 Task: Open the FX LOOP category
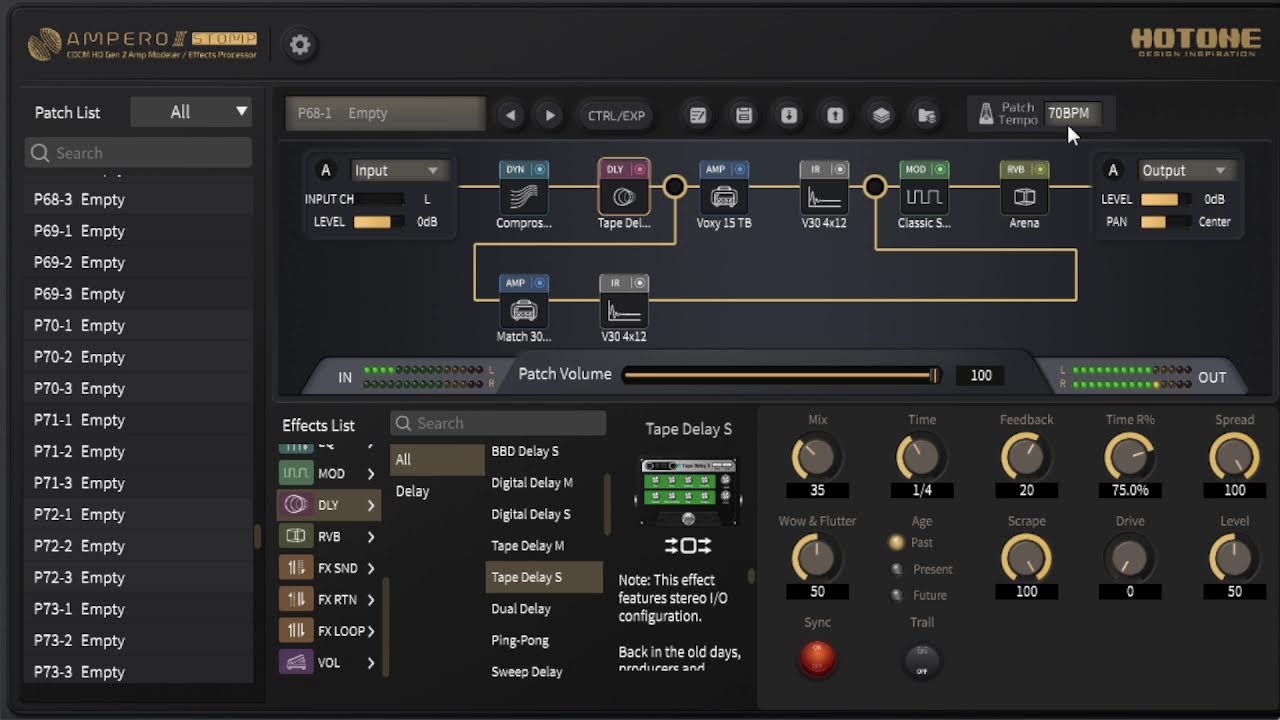(329, 631)
